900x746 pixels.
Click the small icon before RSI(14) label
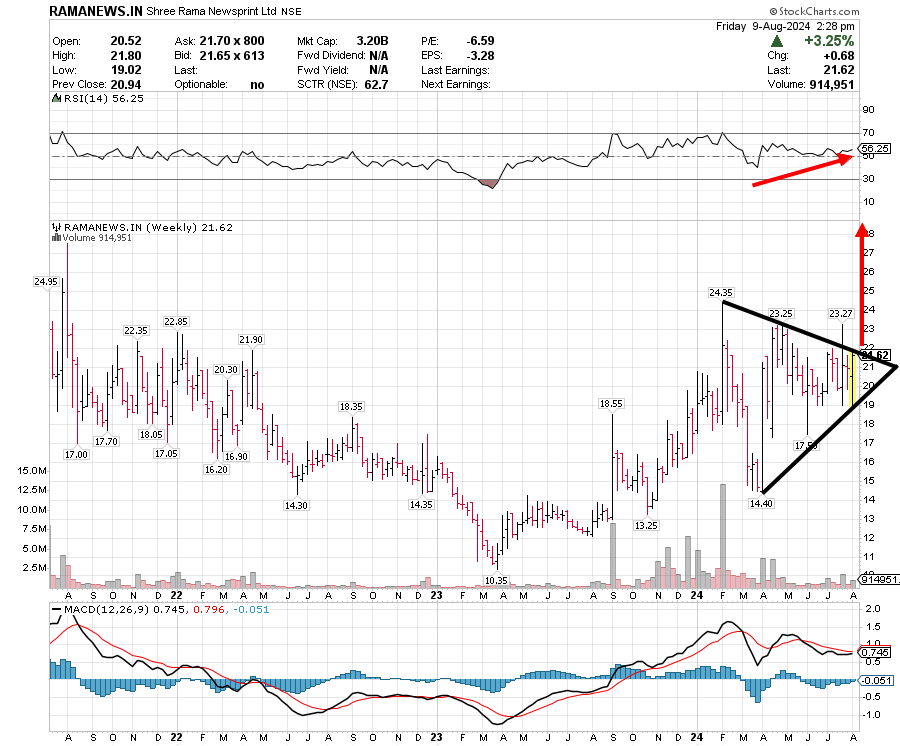[56, 98]
